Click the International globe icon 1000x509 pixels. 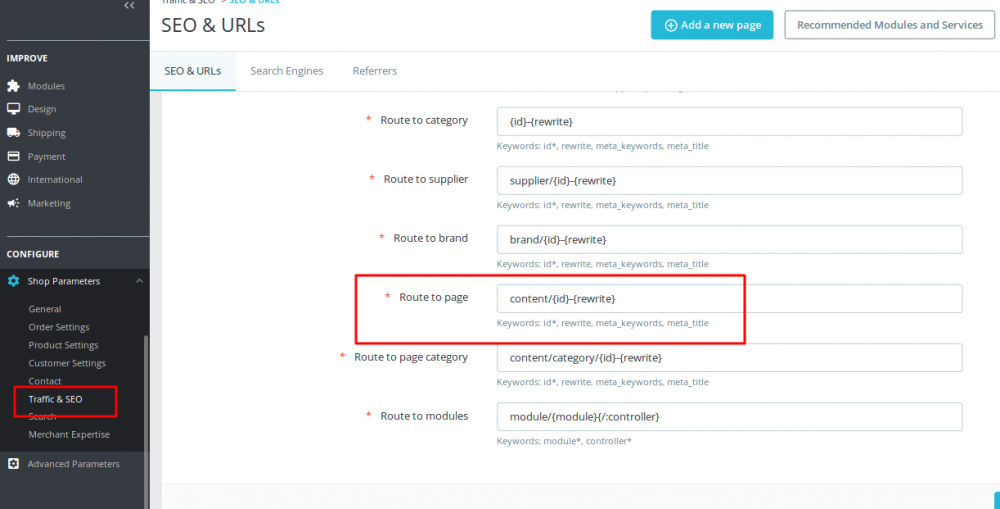(14, 180)
